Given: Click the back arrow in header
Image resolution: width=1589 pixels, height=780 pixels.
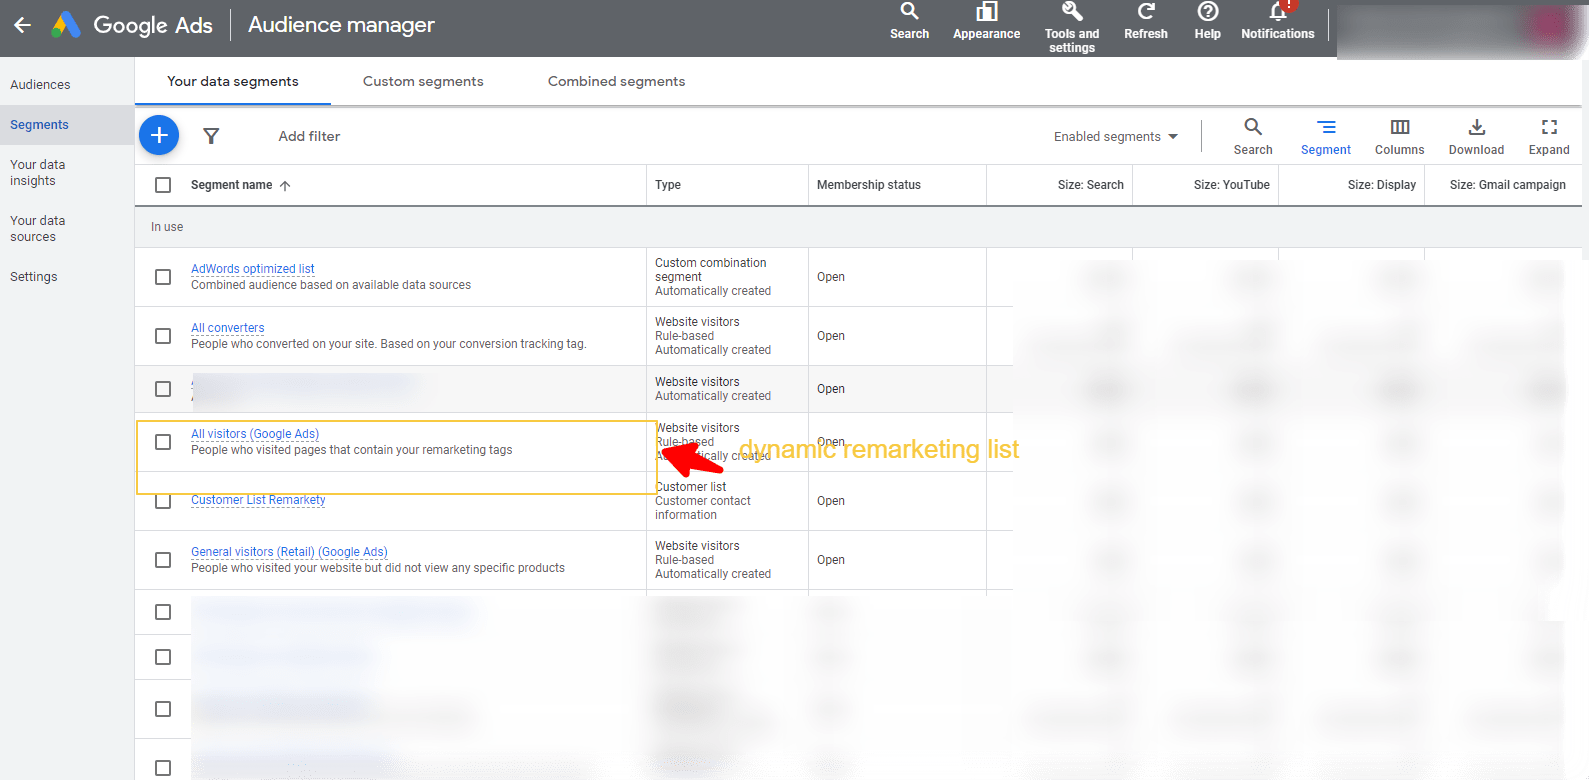Looking at the screenshot, I should coord(23,25).
